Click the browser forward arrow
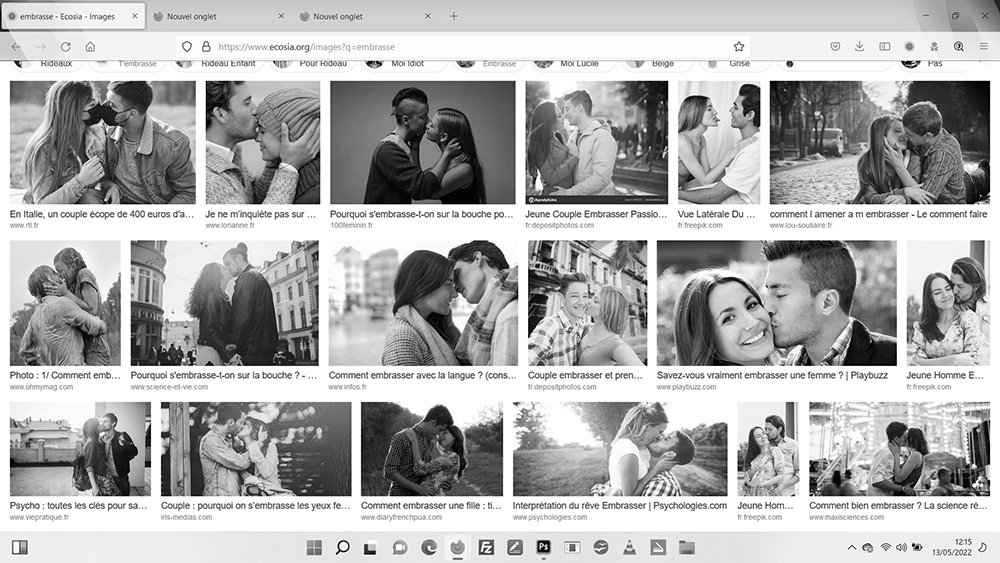 [x=41, y=47]
